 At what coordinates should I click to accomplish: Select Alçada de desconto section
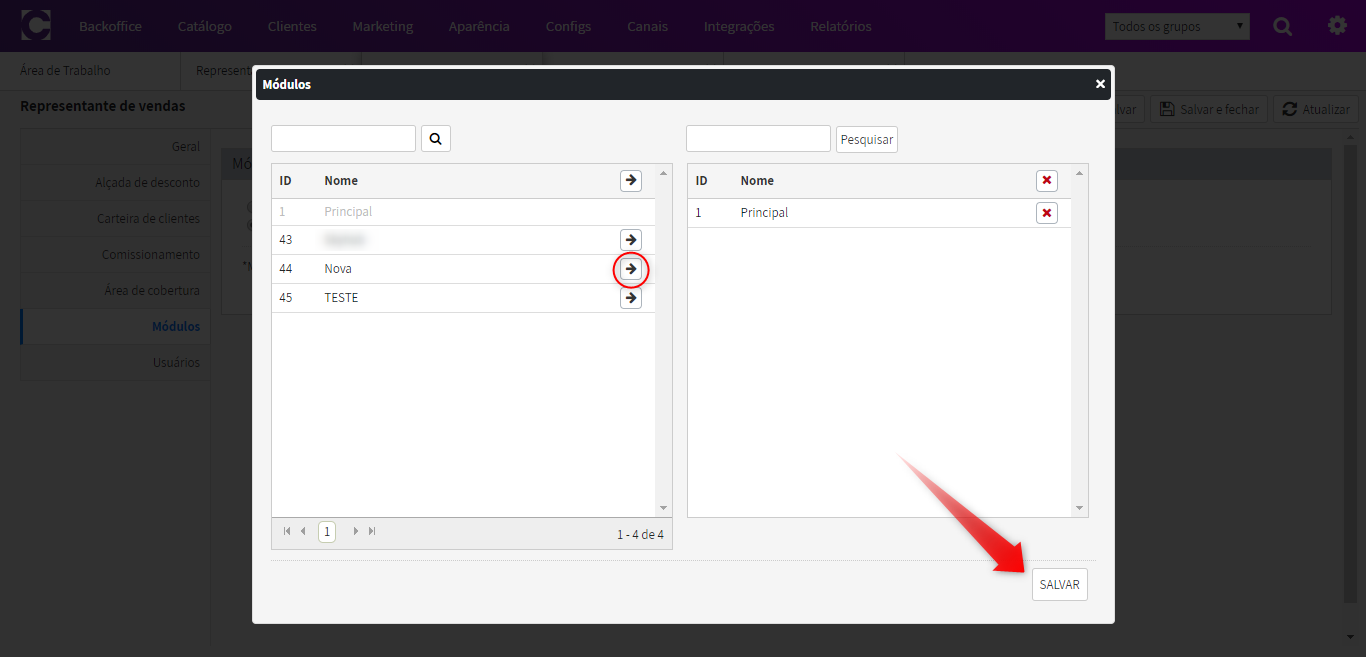tap(115, 182)
